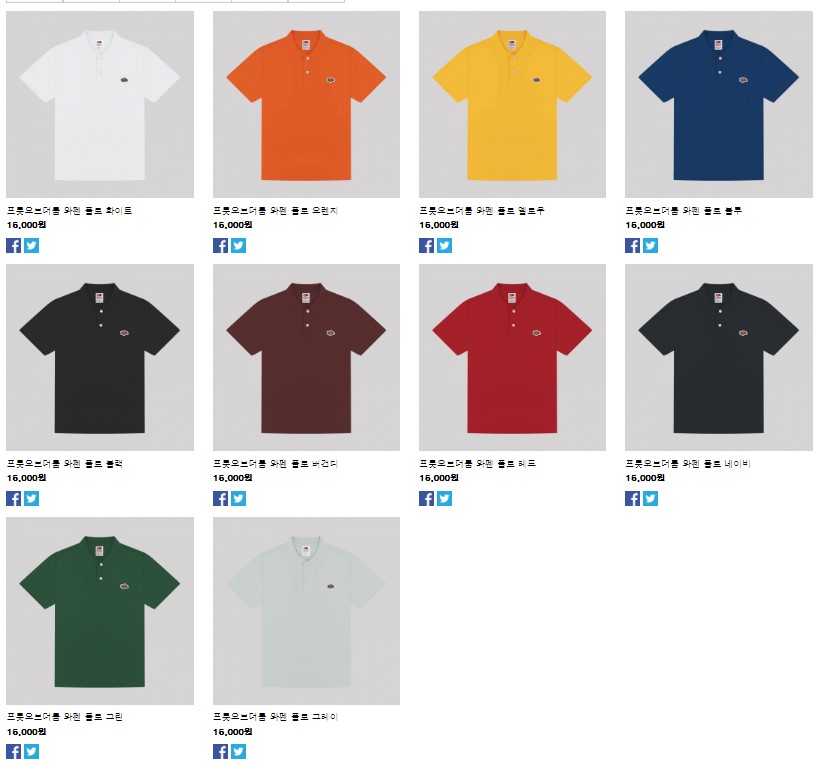Open the black polo product title link
This screenshot has height=766, width=818.
[x=65, y=463]
